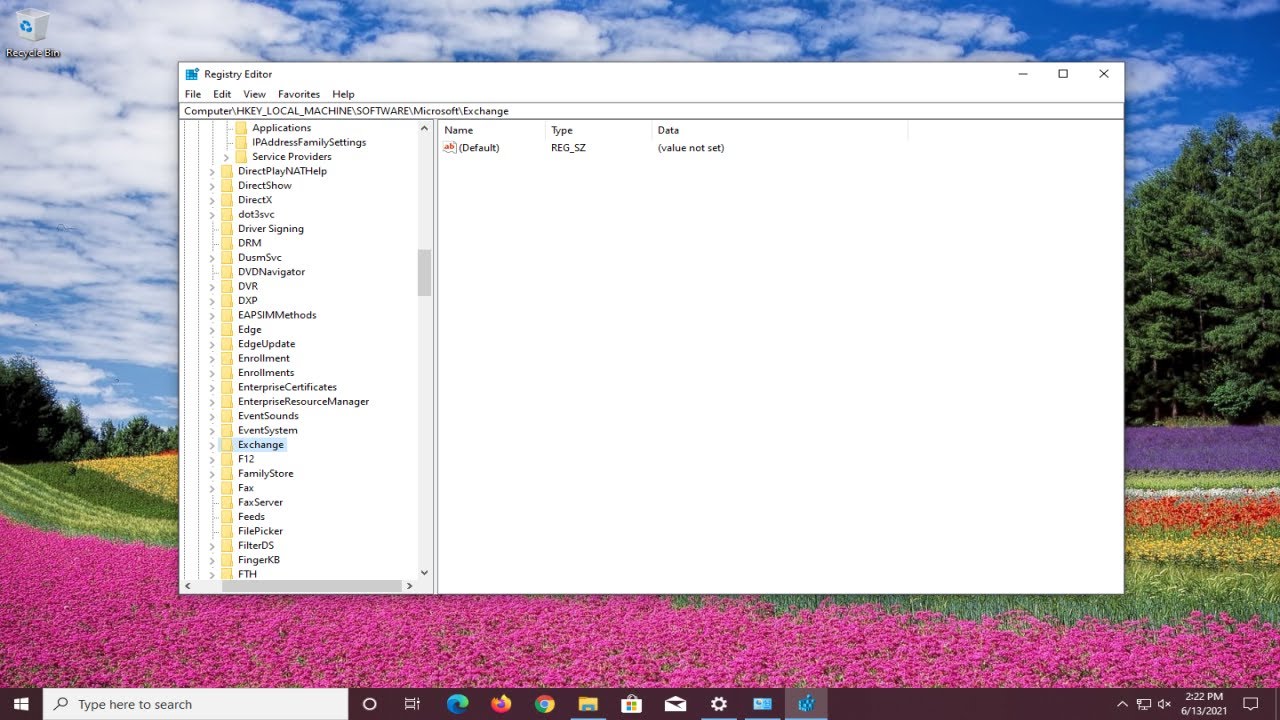Open Settings from taskbar
This screenshot has width=1280, height=720.
pos(718,704)
